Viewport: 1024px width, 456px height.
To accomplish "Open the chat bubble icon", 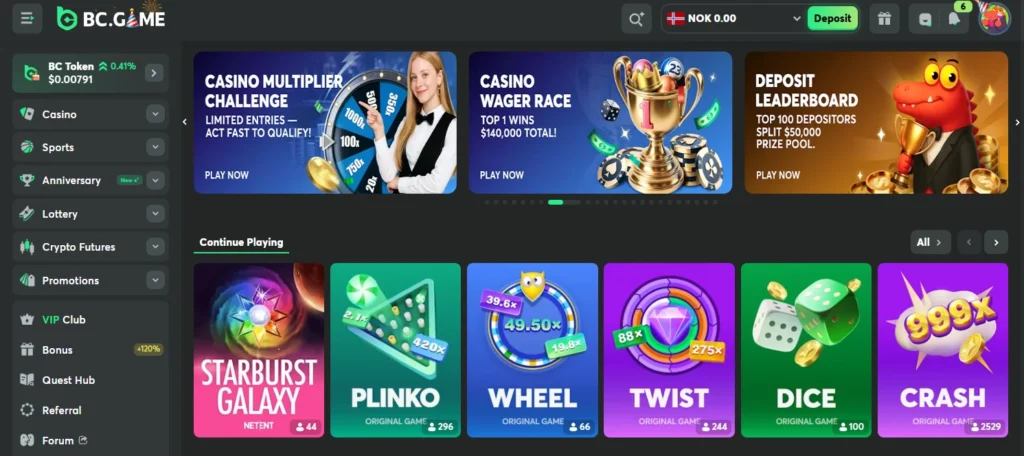I will point(925,19).
